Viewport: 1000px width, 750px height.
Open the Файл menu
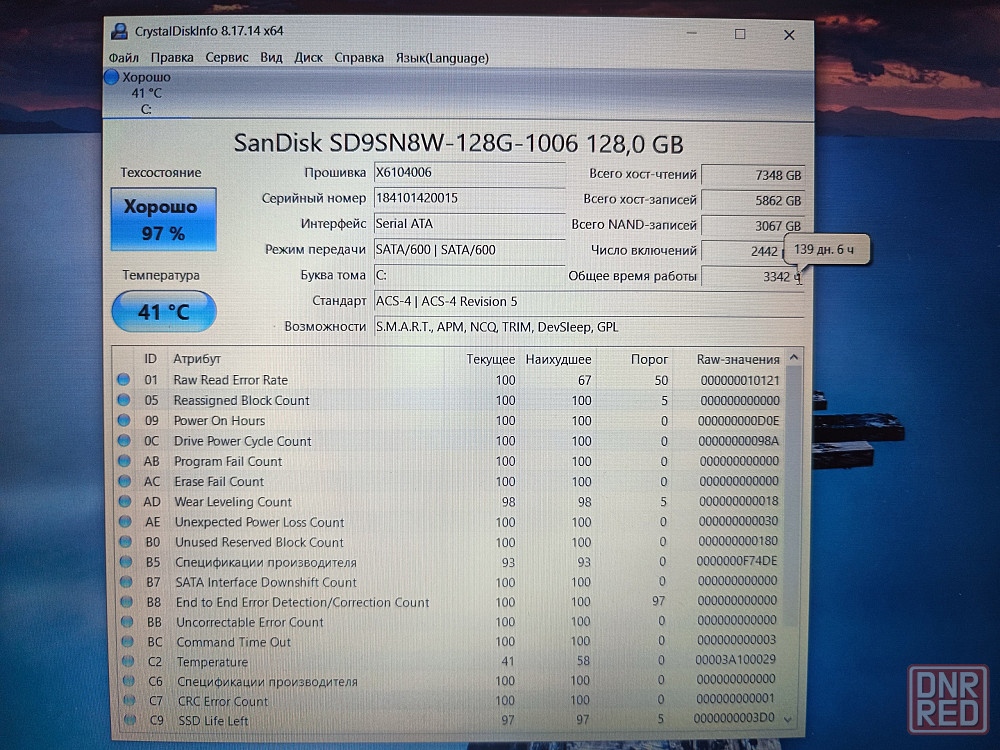[x=124, y=58]
